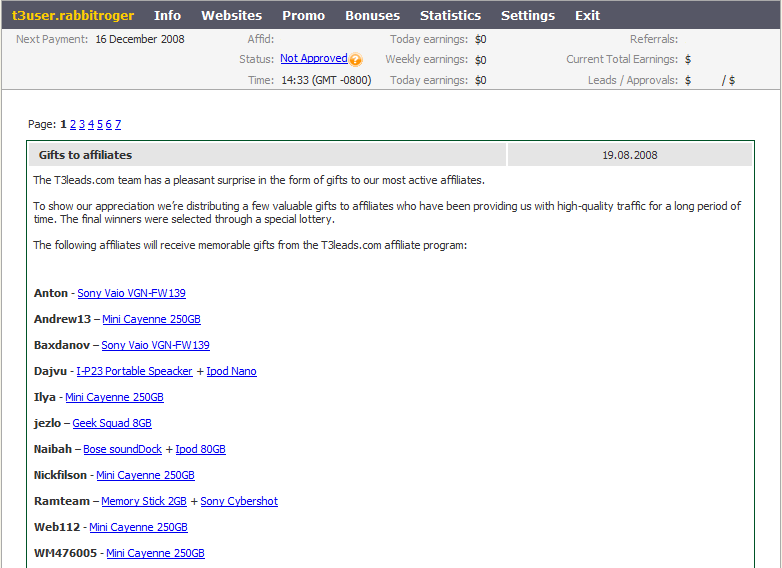
Task: Click the Affid label
Action: click(261, 39)
